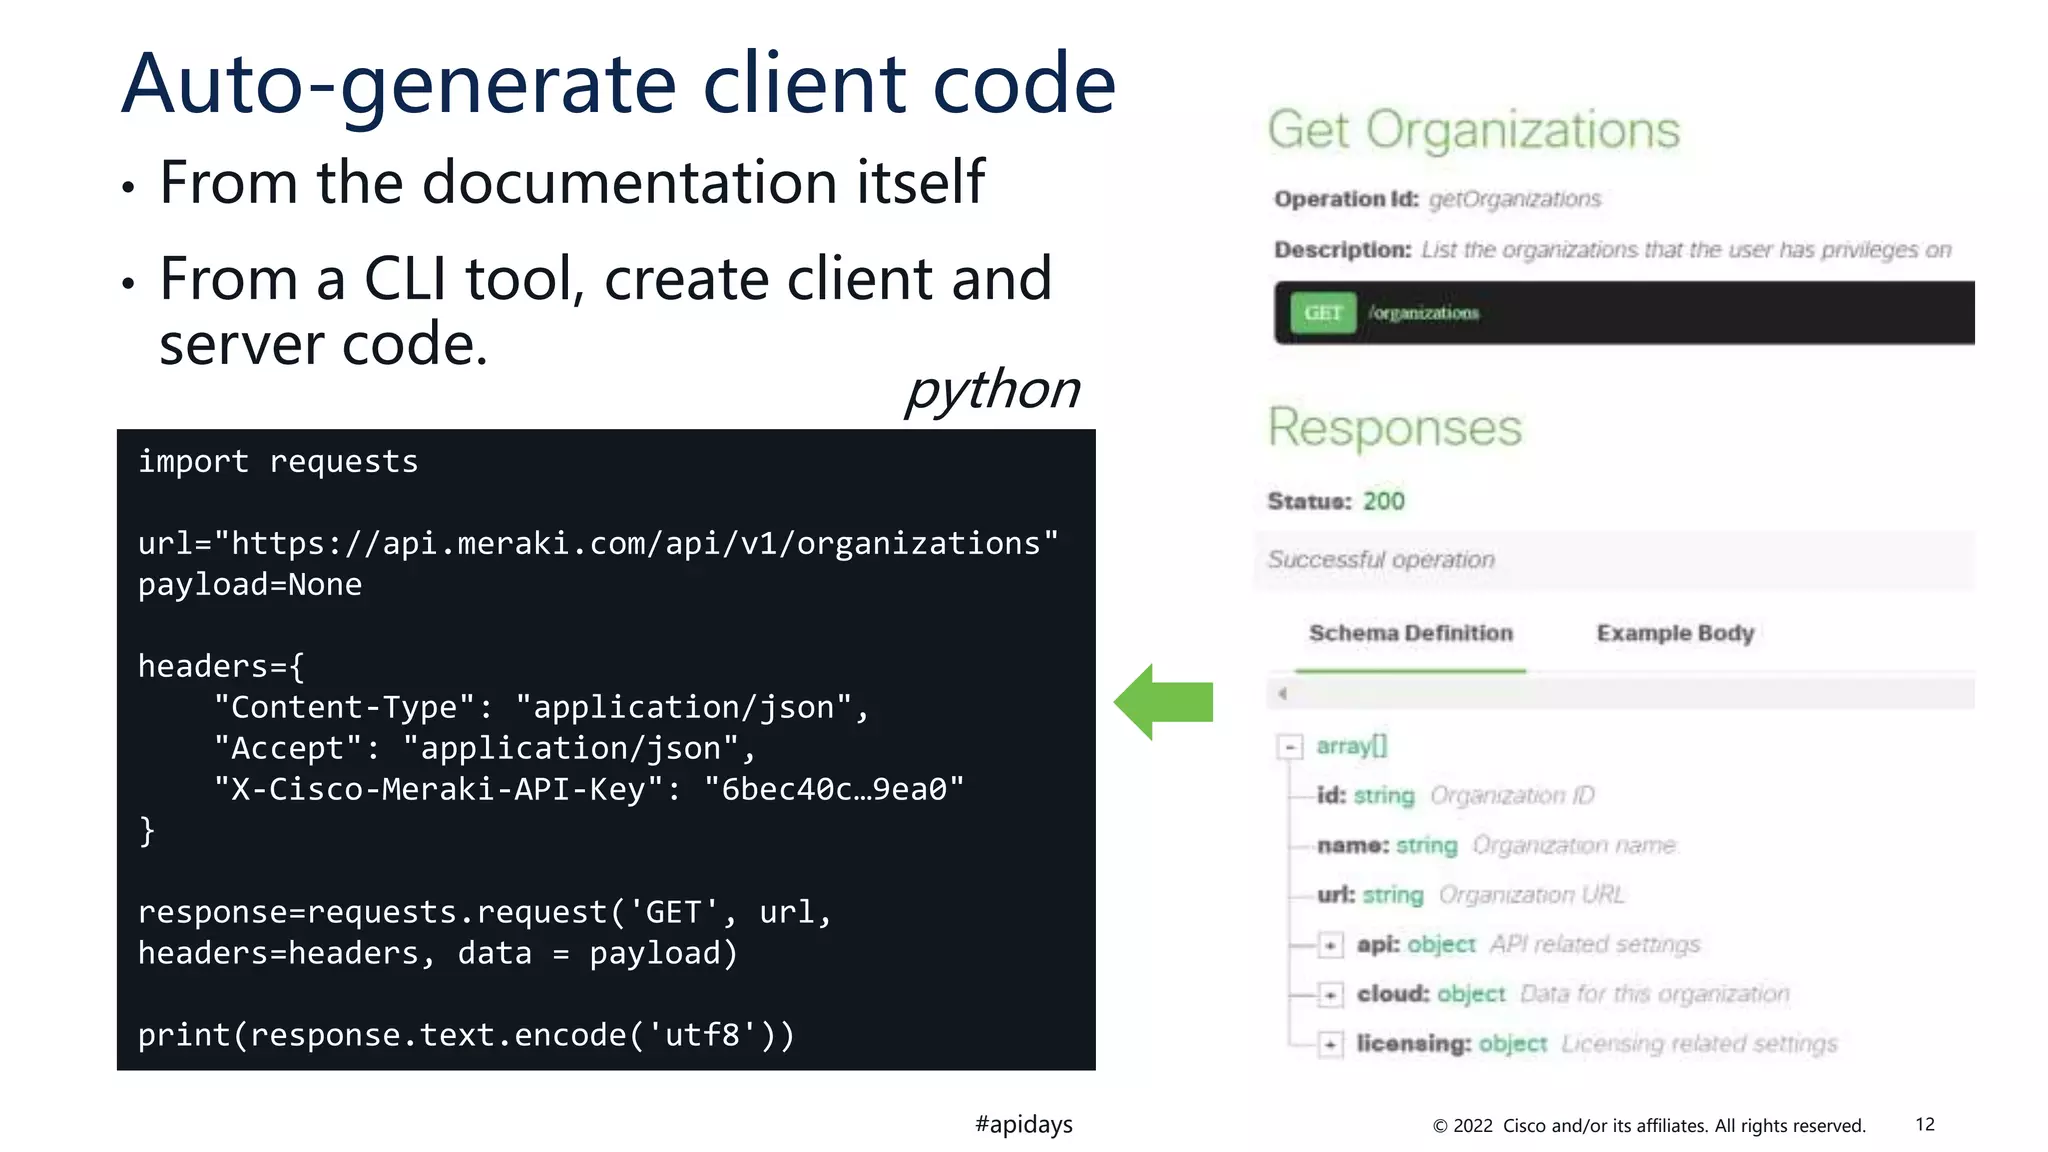Click the 'Get Organizations' heading

coord(1474,130)
